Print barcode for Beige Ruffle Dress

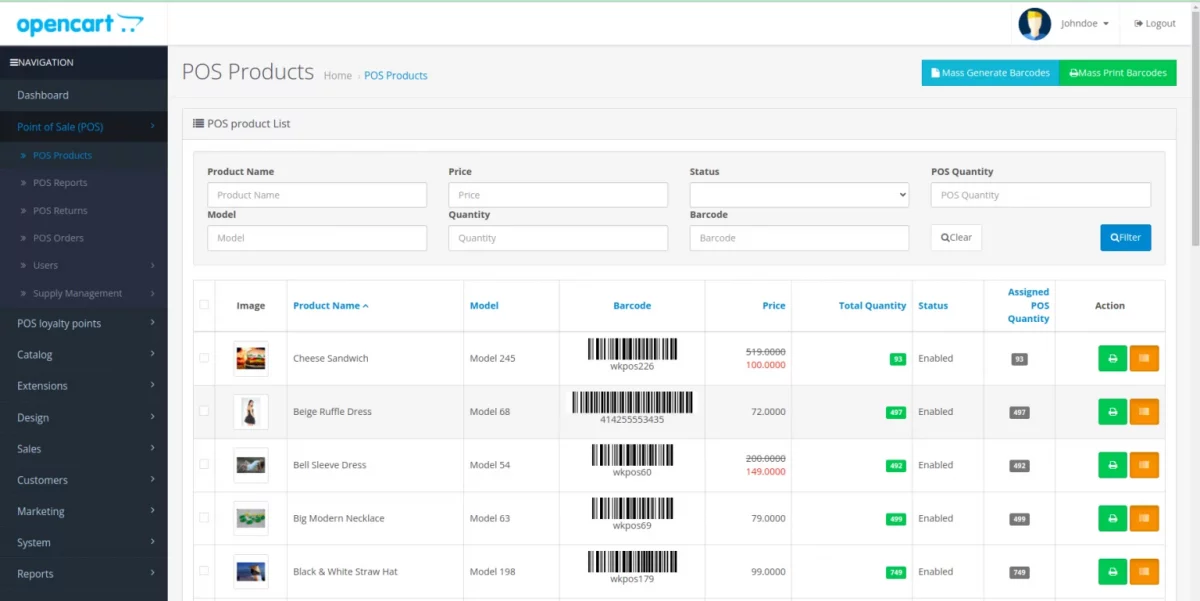coord(1112,411)
